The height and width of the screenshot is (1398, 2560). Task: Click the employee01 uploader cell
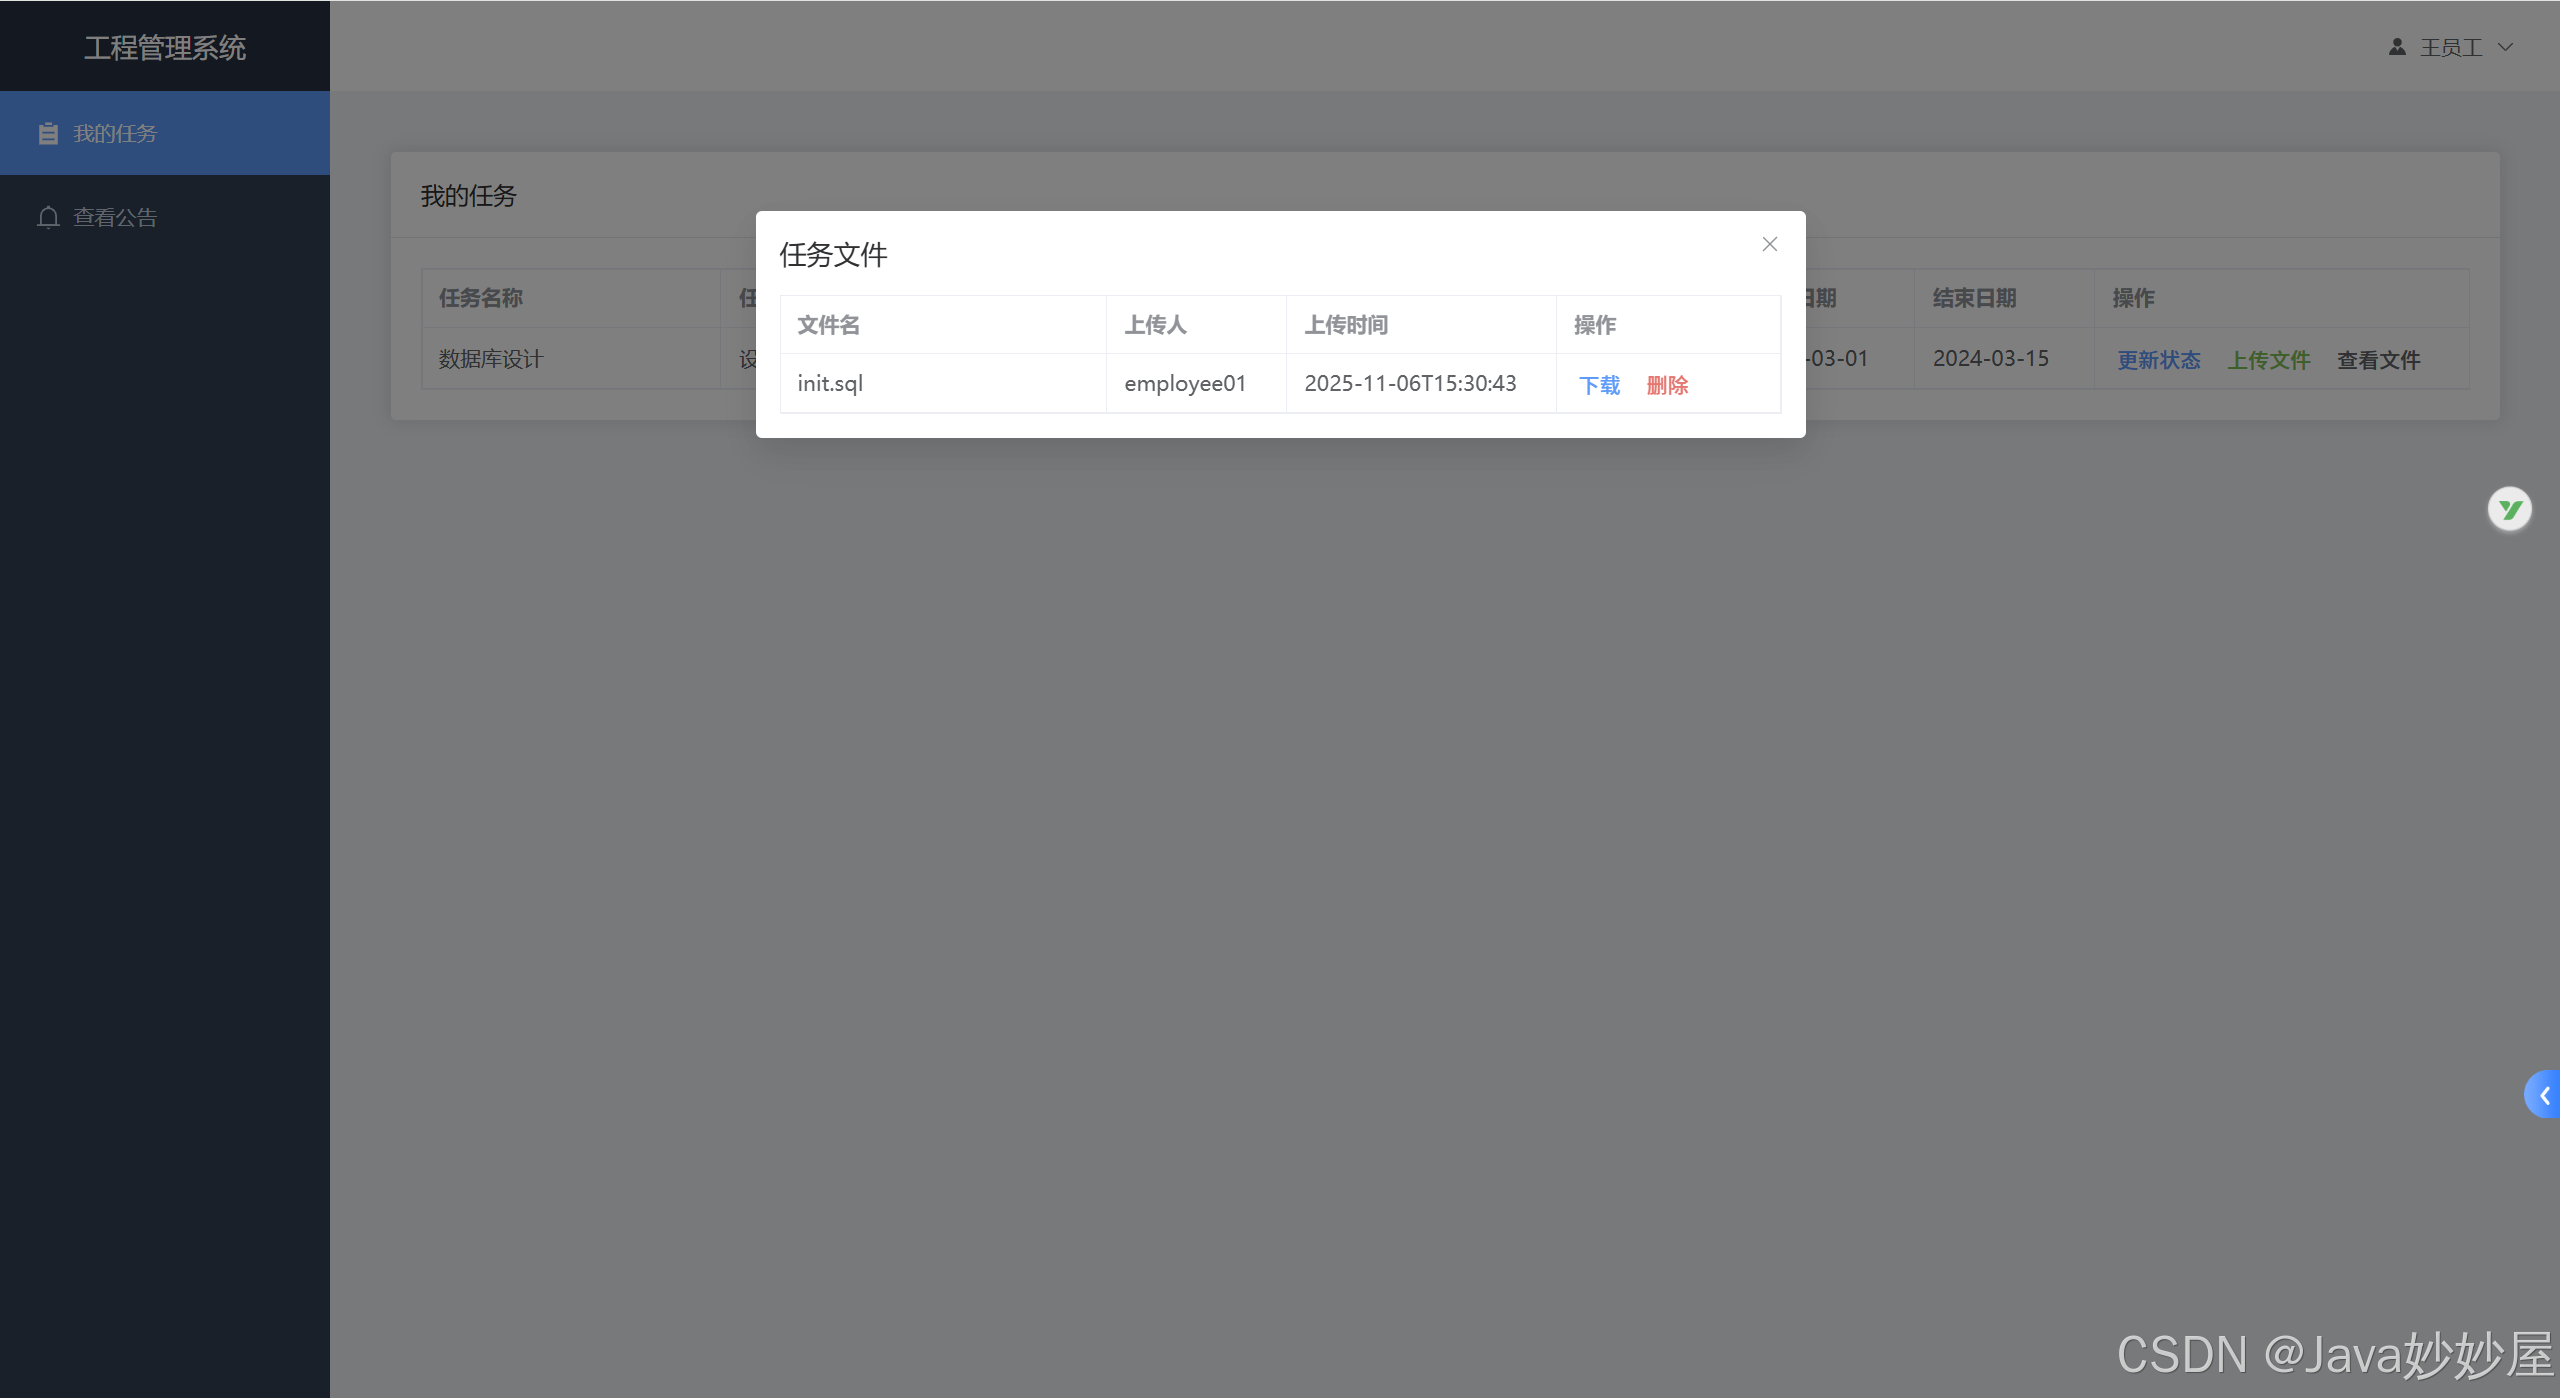pos(1196,383)
